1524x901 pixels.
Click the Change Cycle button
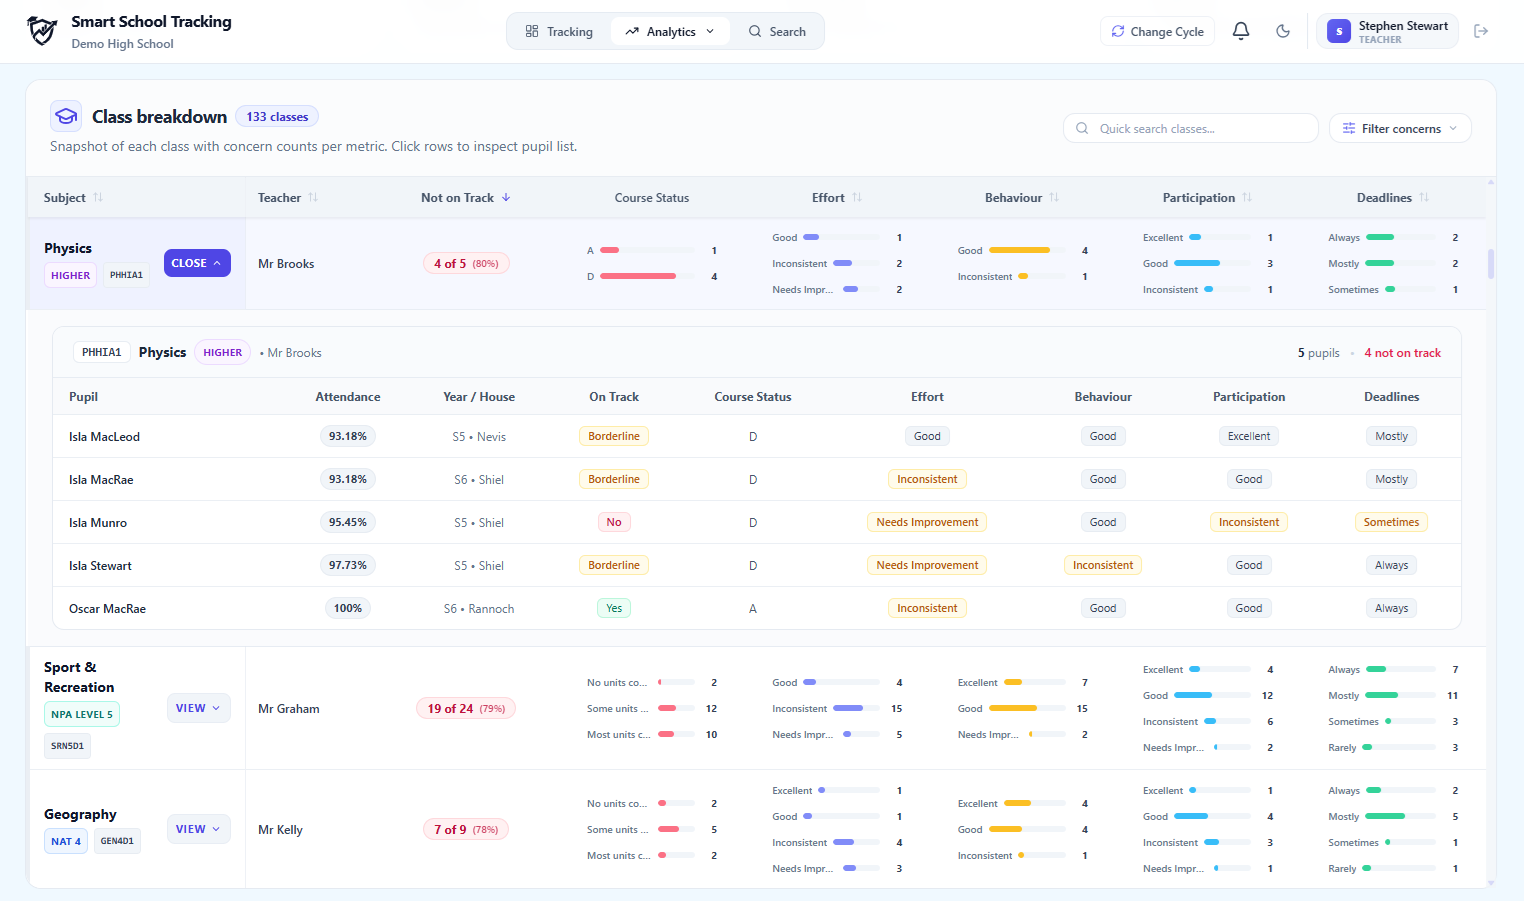(1157, 32)
